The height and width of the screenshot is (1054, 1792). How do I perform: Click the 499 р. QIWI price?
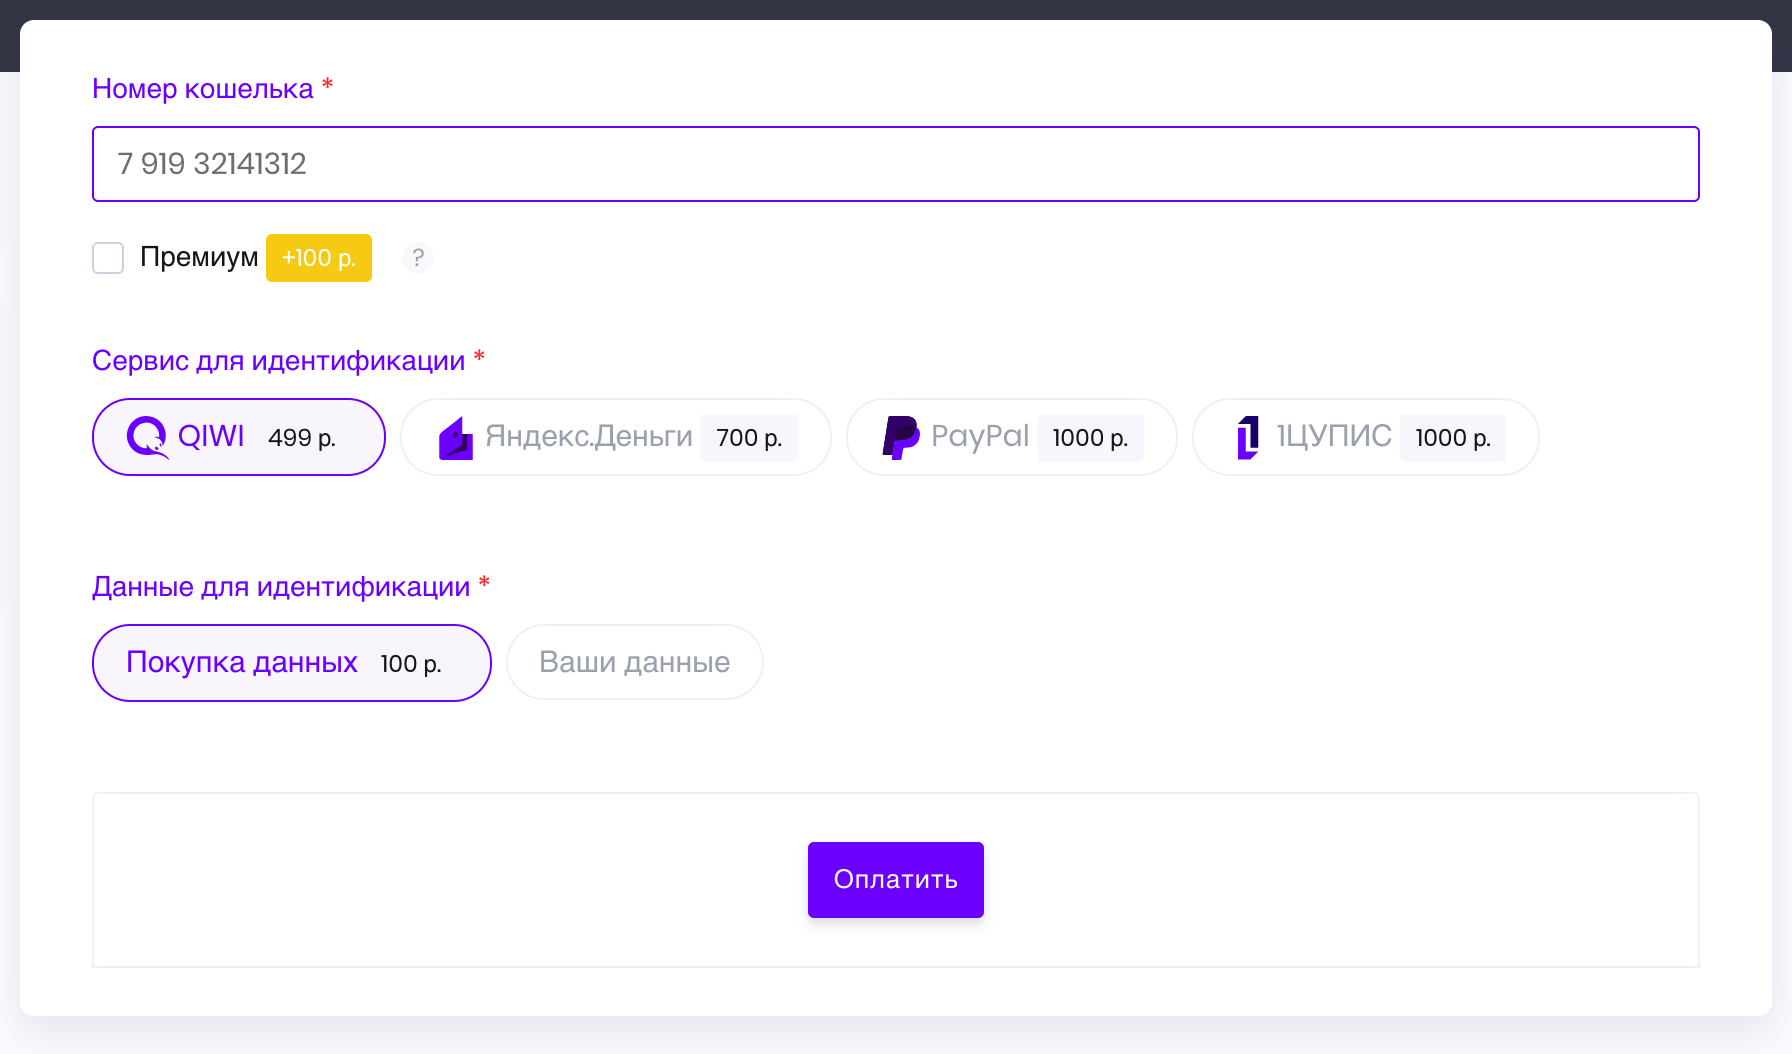[x=302, y=438]
